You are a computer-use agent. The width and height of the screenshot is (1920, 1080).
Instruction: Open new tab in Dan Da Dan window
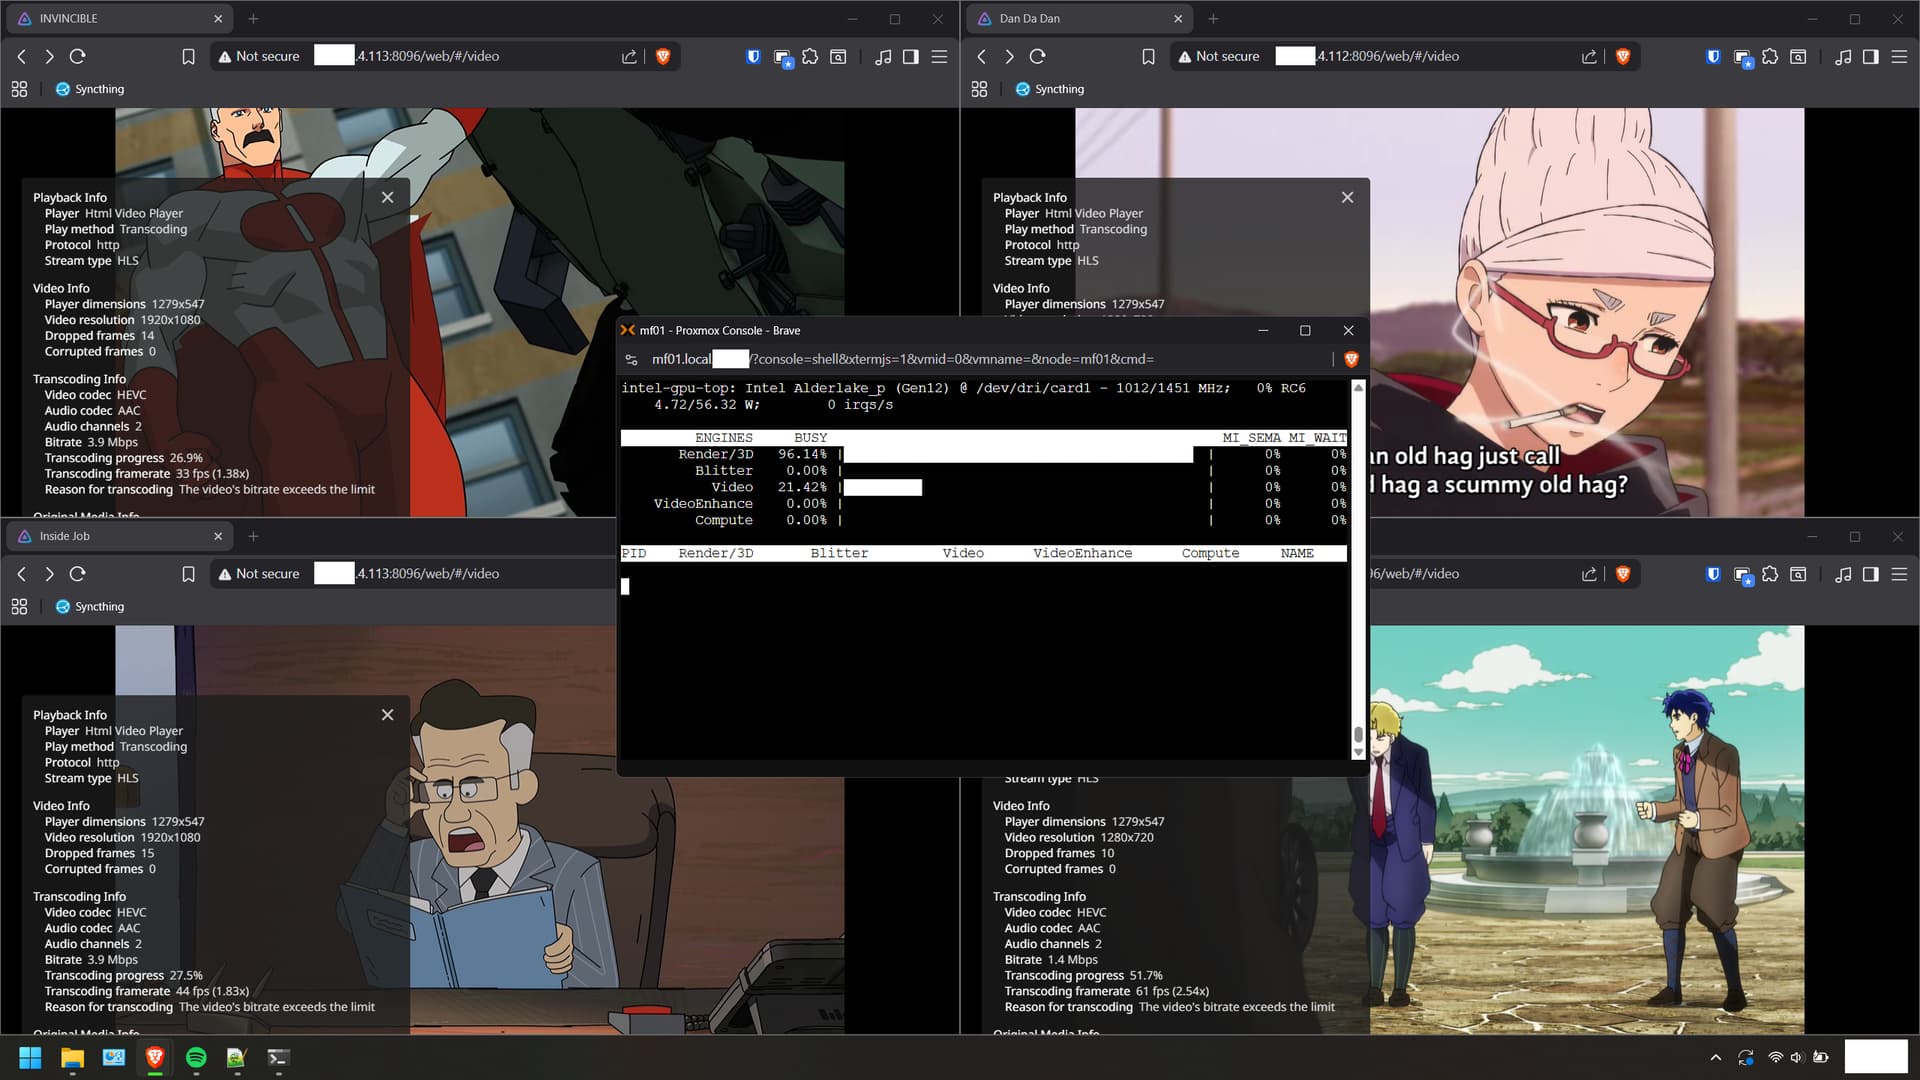click(x=1213, y=19)
